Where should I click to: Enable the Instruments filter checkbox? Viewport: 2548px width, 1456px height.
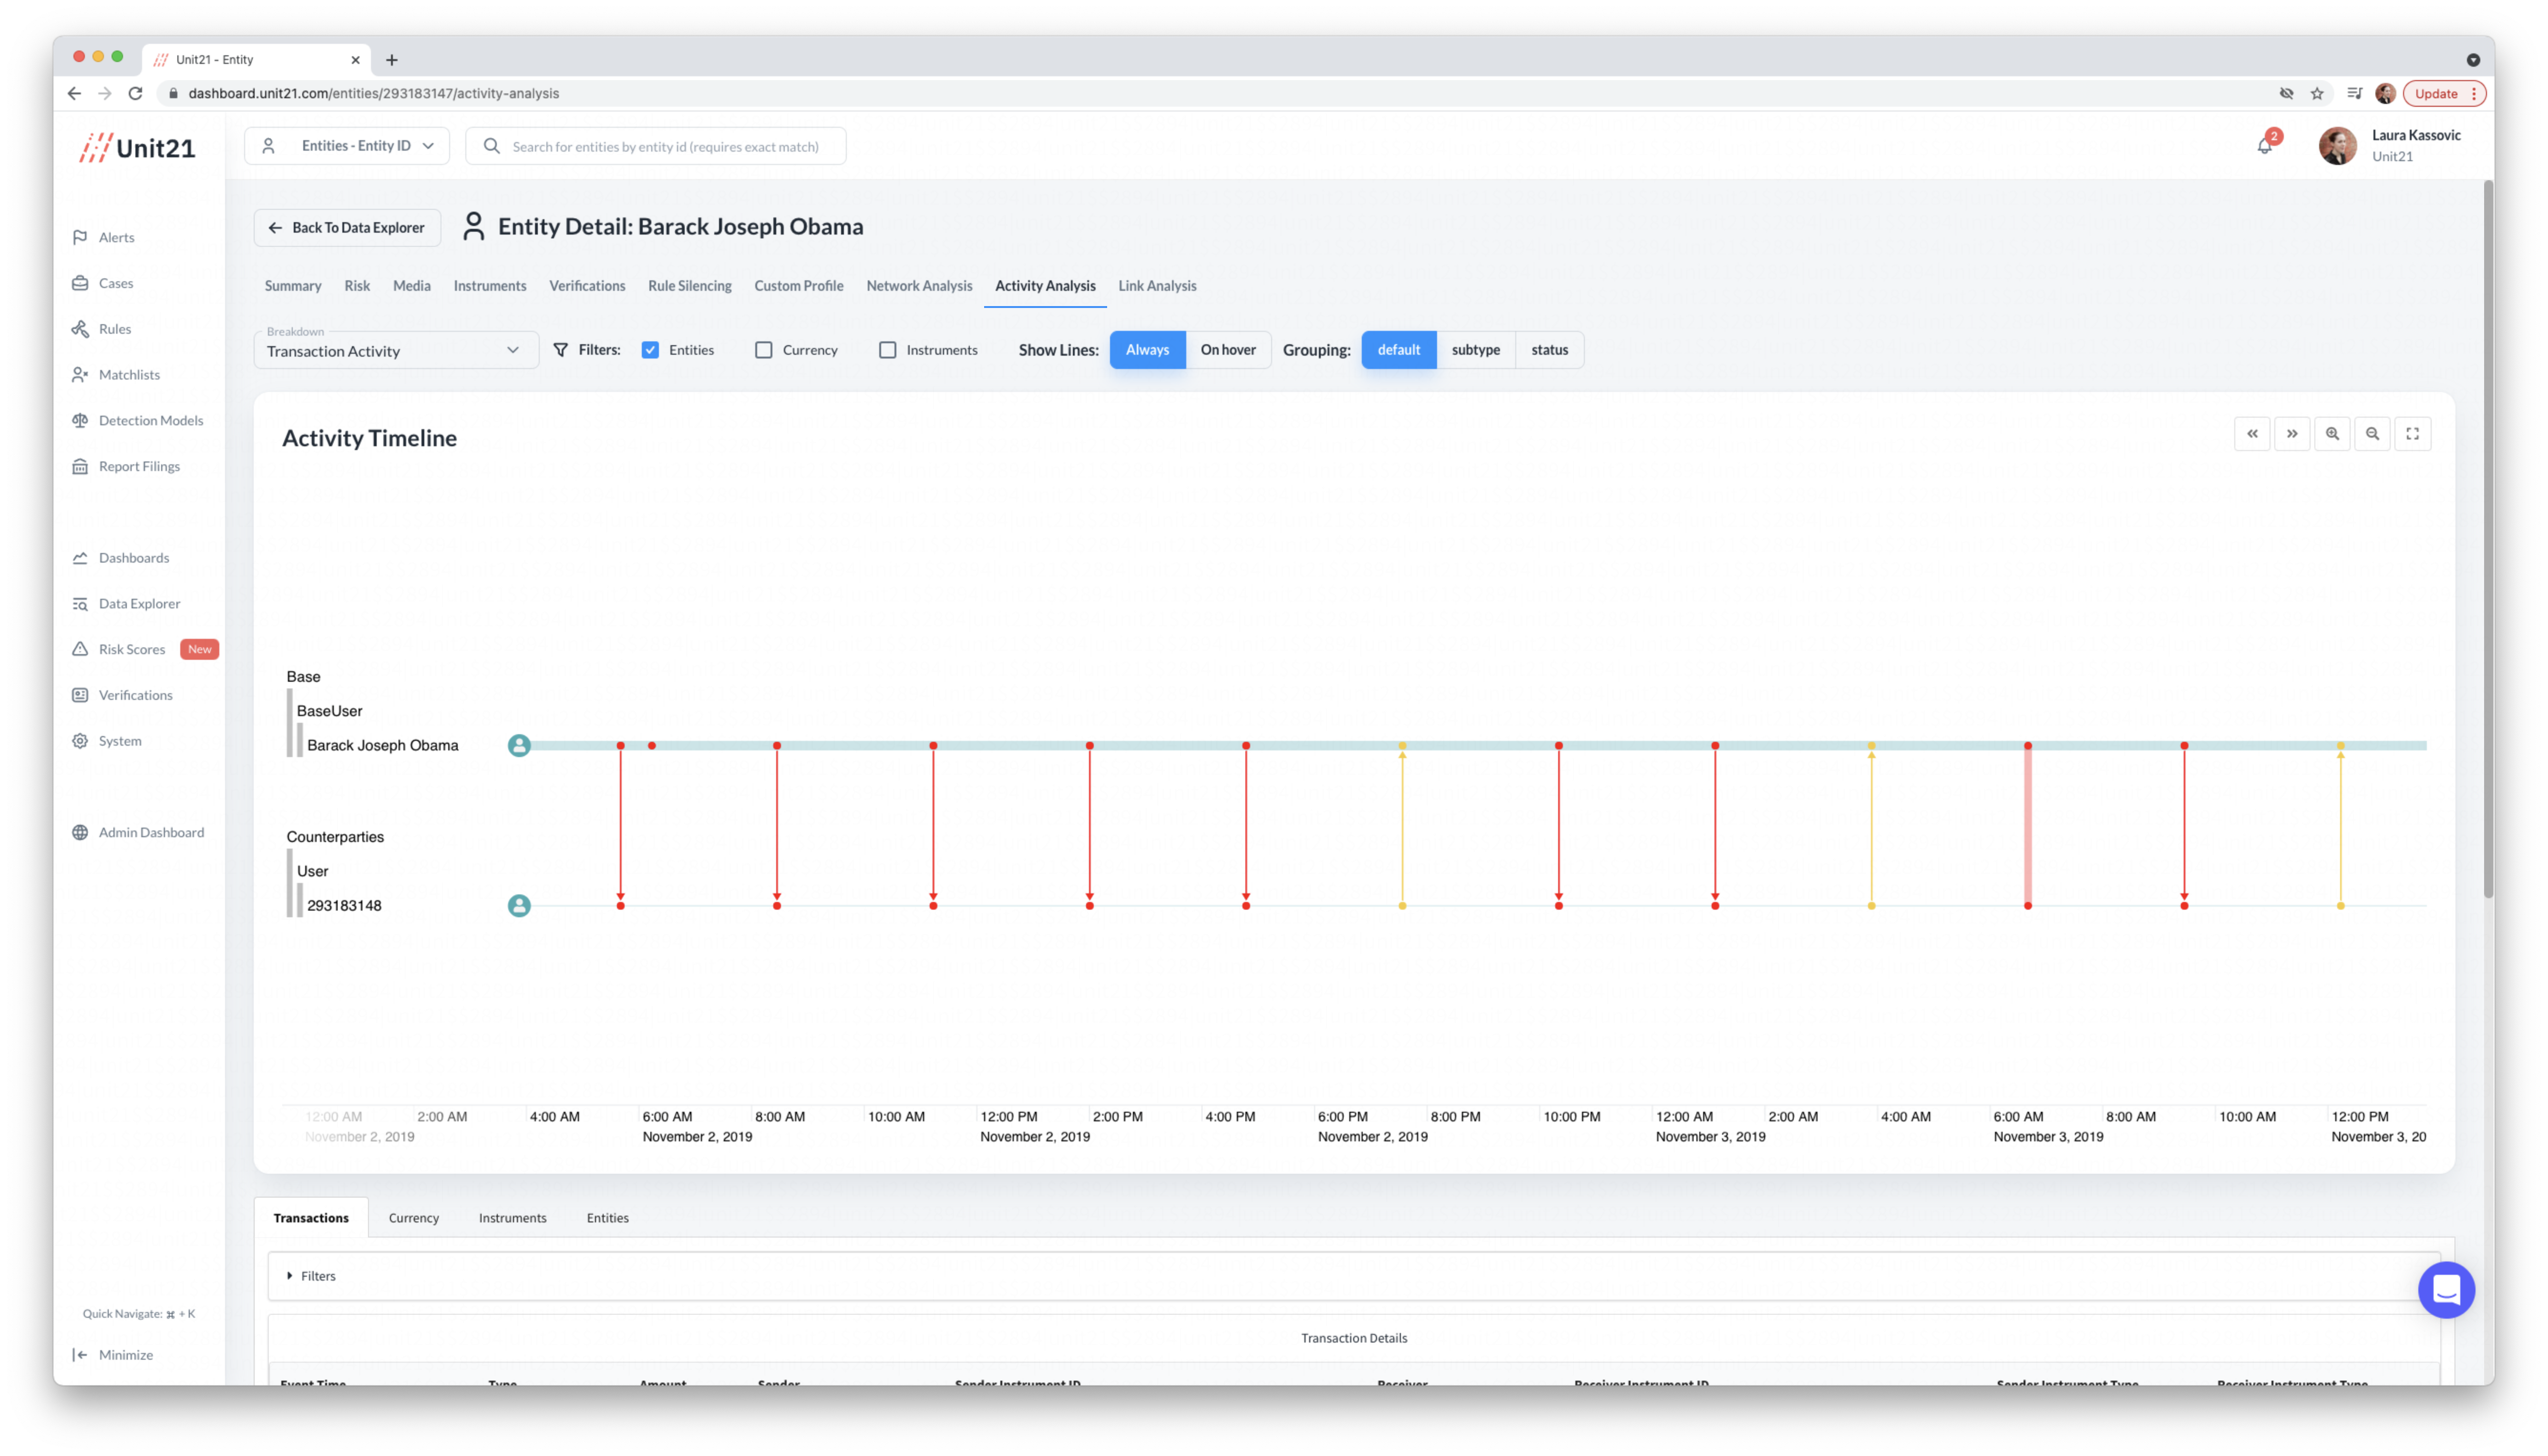click(887, 350)
